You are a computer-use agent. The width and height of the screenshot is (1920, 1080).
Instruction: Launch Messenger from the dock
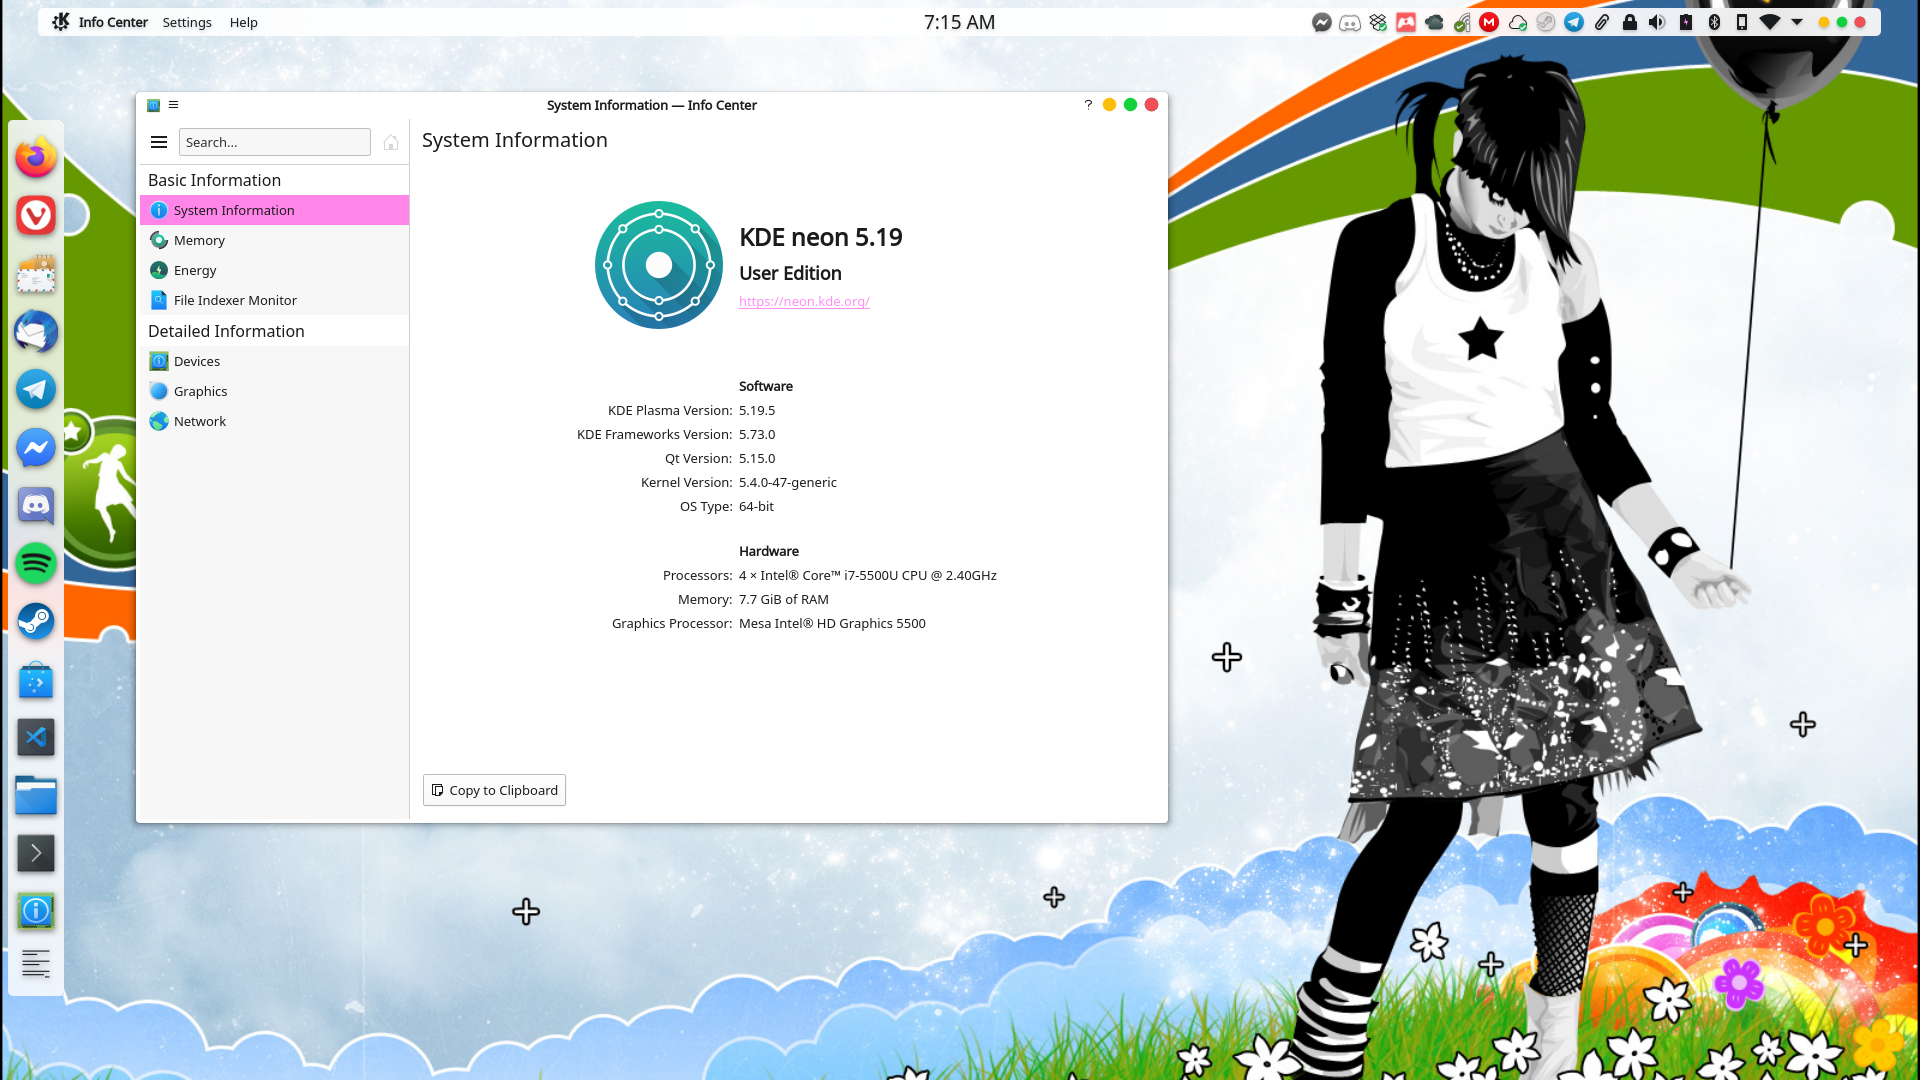pyautogui.click(x=36, y=447)
